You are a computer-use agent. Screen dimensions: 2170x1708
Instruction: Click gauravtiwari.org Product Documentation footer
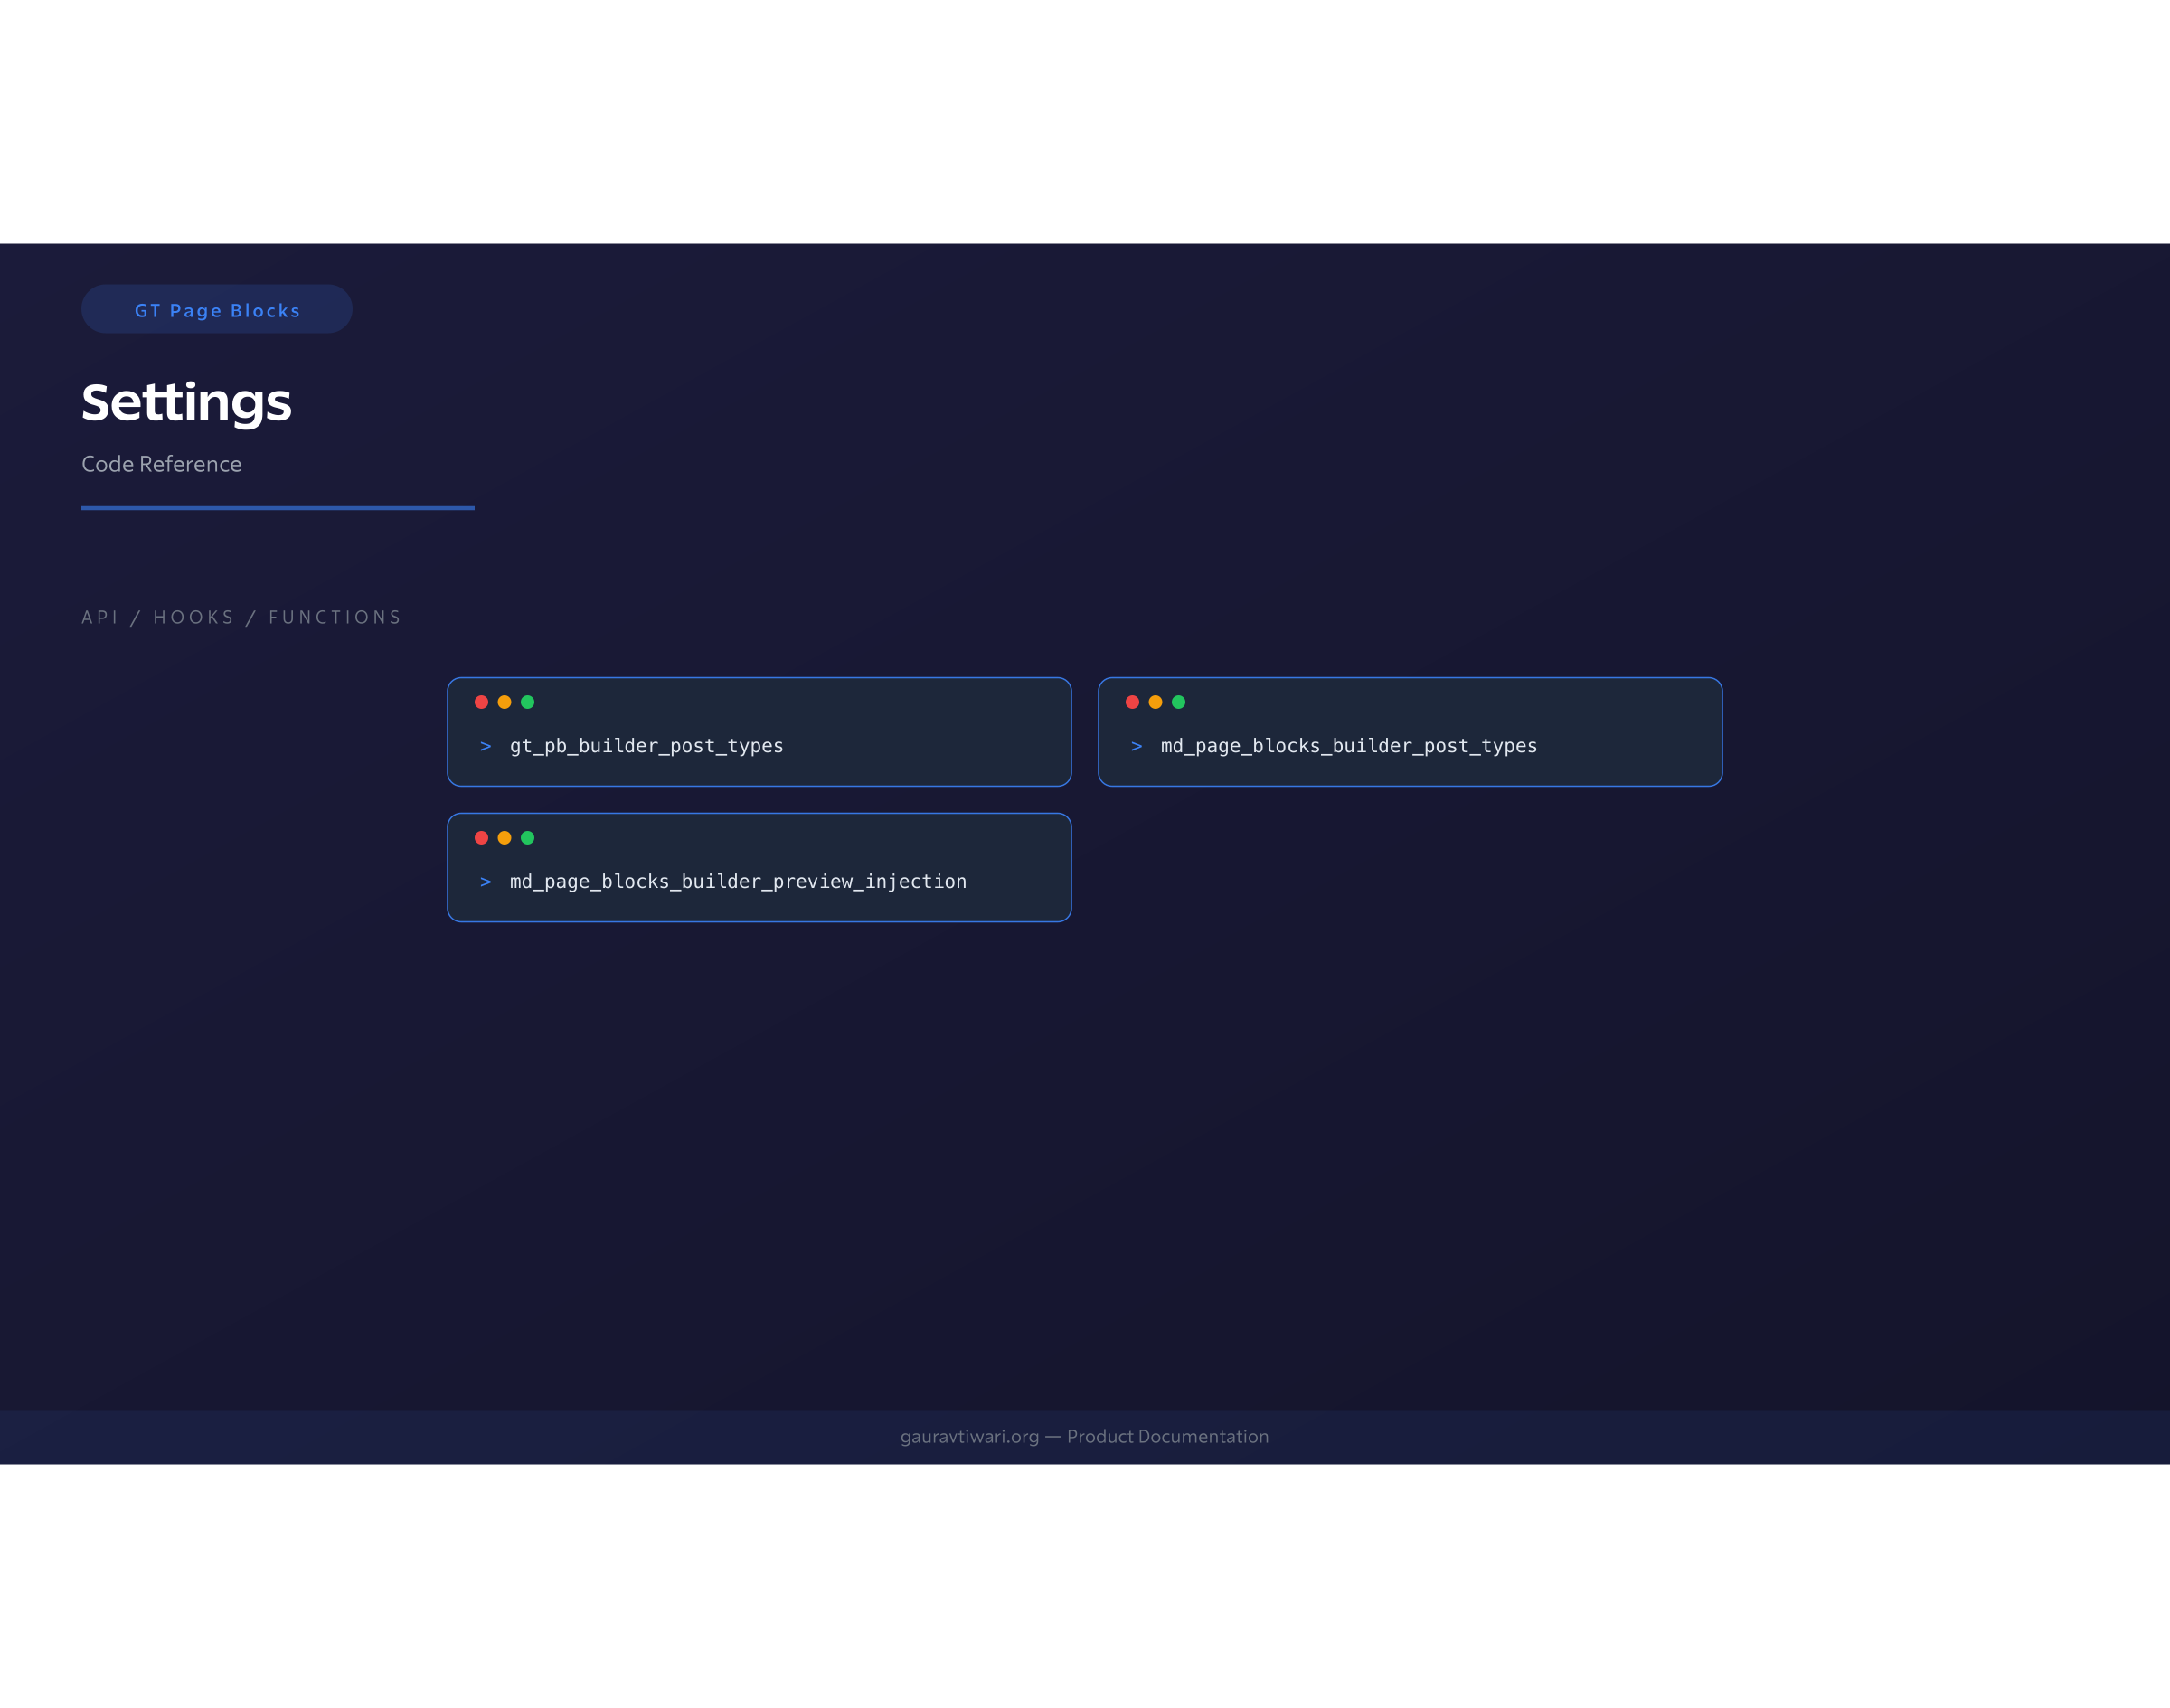tap(1084, 1437)
